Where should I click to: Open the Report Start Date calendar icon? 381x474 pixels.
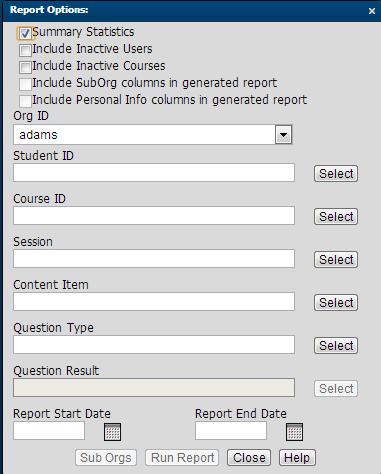[112, 432]
